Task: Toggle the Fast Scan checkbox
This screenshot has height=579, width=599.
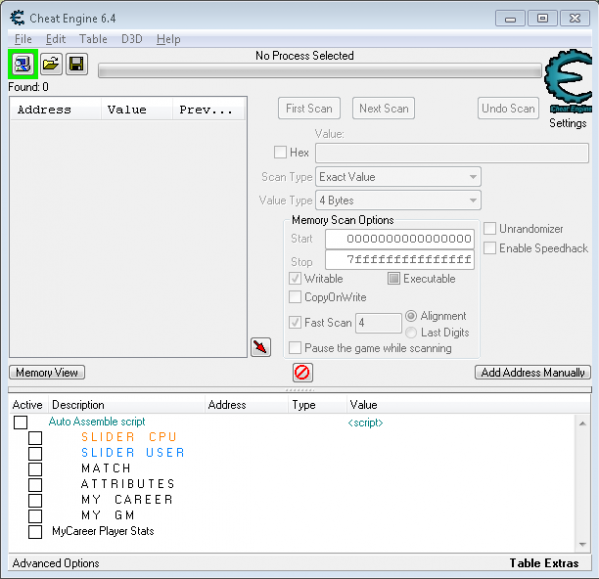Action: pyautogui.click(x=295, y=322)
